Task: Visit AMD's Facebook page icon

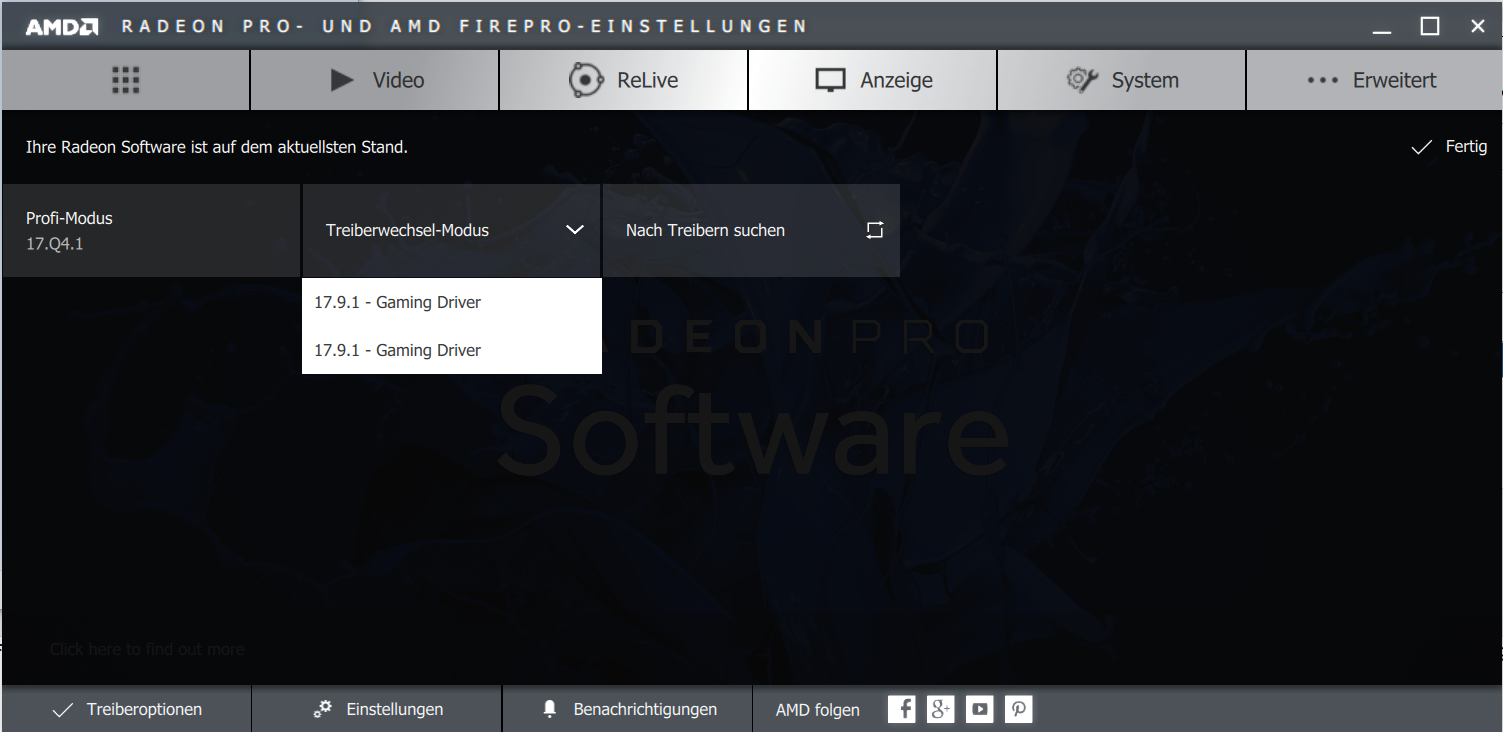Action: coord(902,709)
